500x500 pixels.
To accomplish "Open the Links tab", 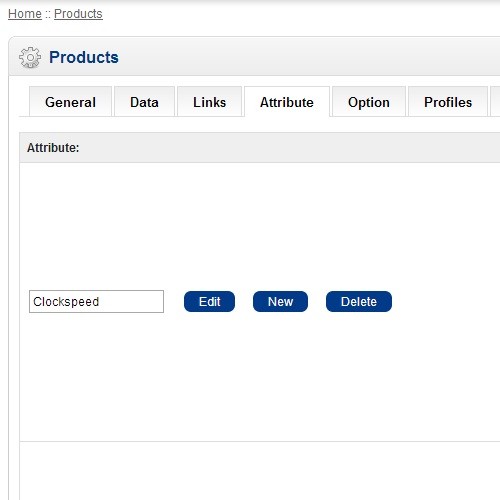I will 210,102.
